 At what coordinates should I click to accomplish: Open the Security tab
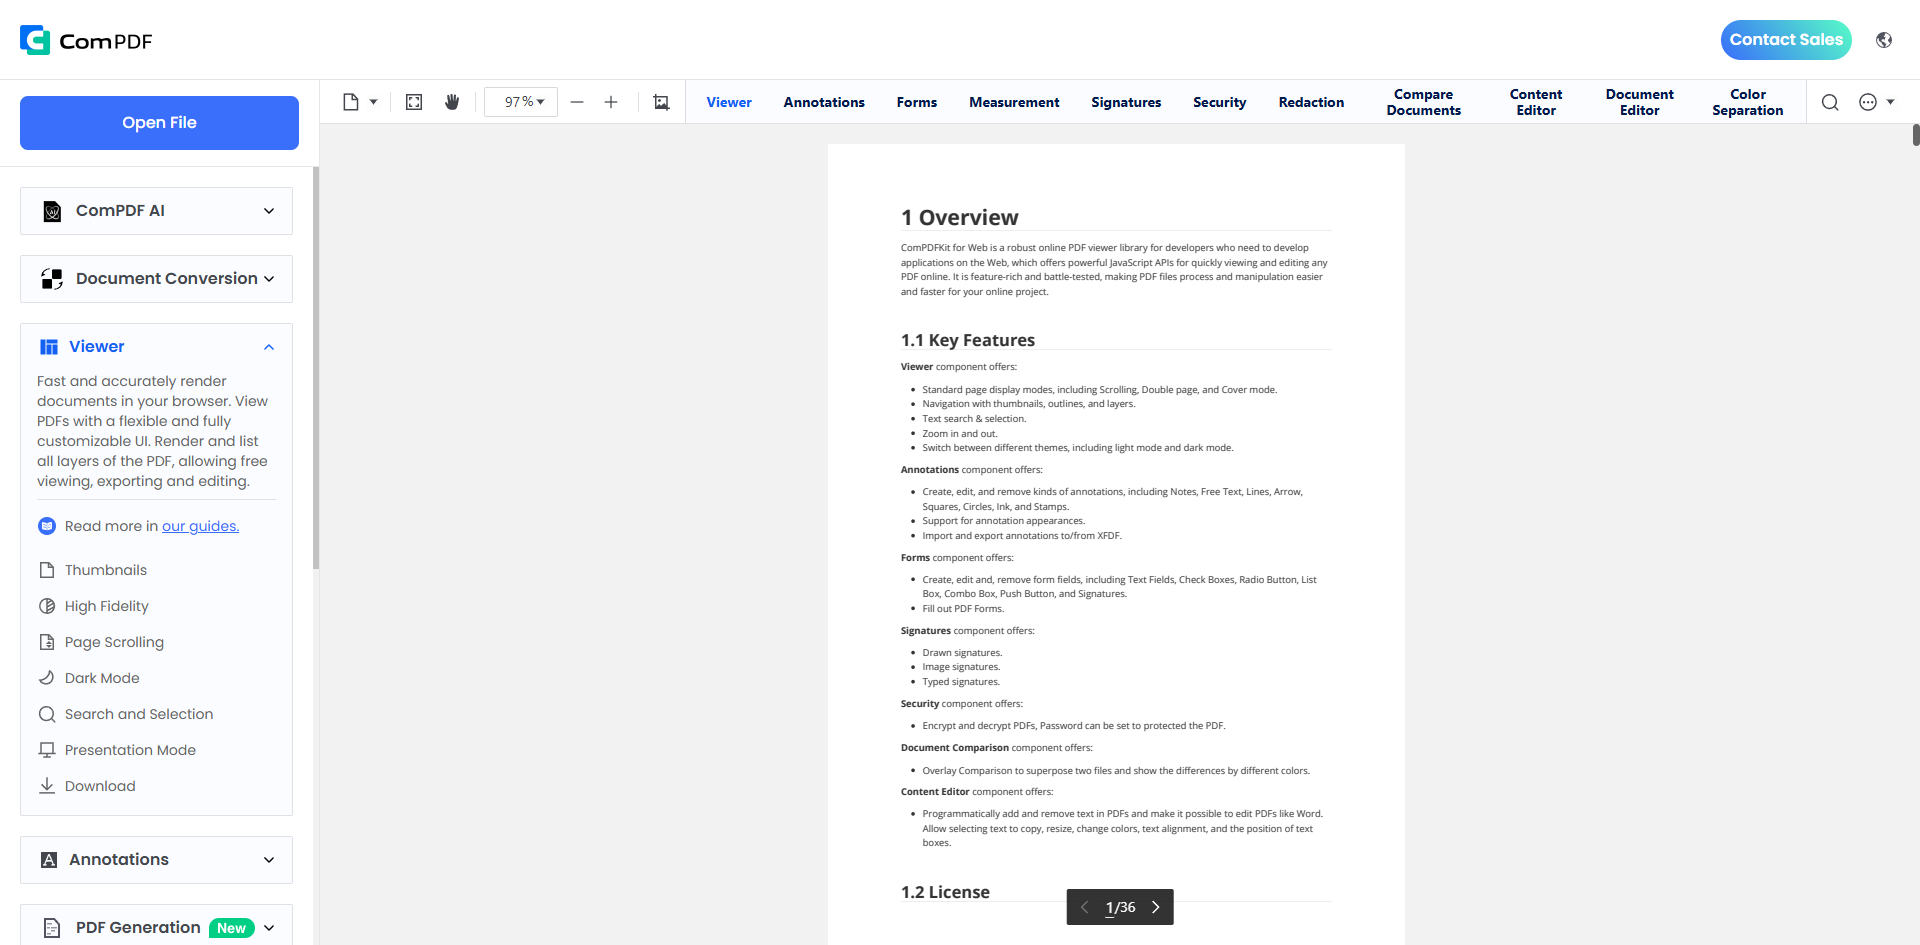point(1219,102)
